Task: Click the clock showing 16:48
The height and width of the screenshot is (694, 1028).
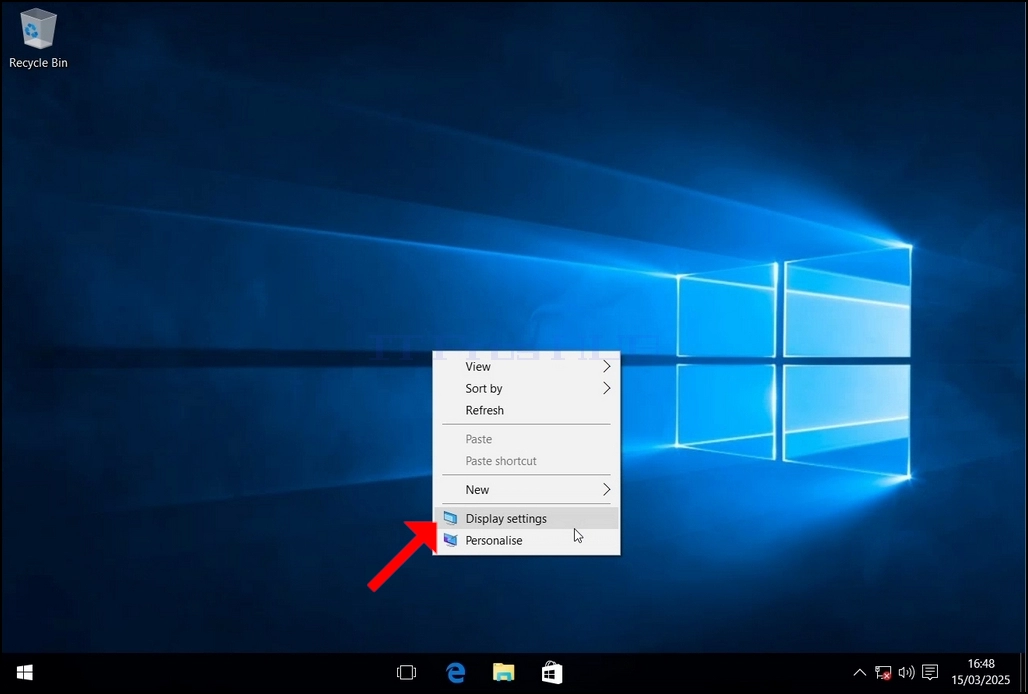Action: tap(981, 672)
